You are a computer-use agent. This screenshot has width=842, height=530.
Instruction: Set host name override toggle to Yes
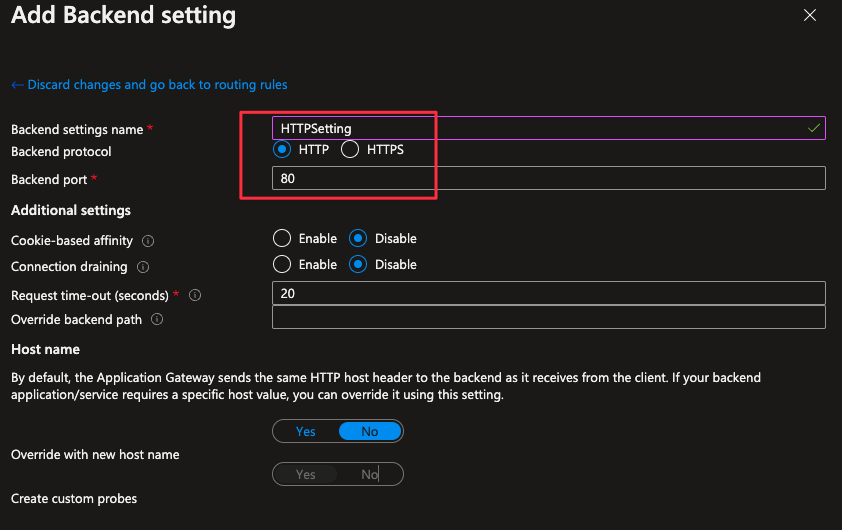pyautogui.click(x=306, y=432)
